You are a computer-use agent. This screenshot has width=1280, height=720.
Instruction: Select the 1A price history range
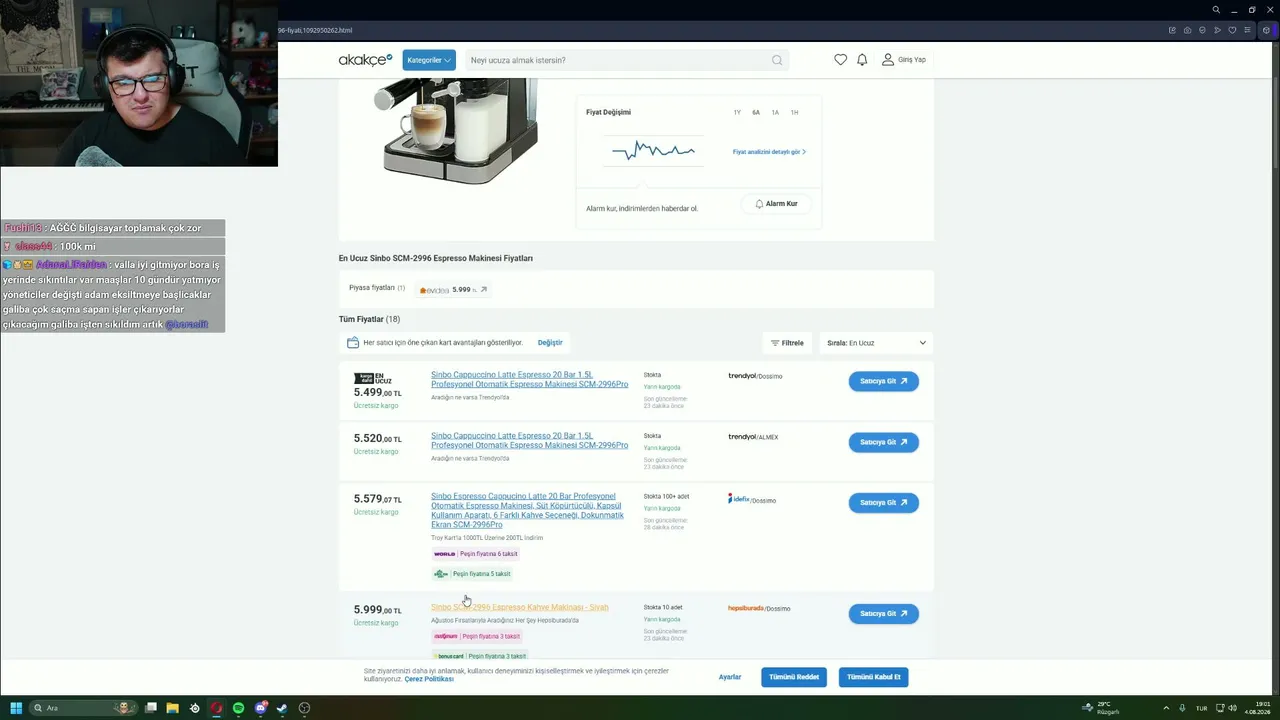775,112
